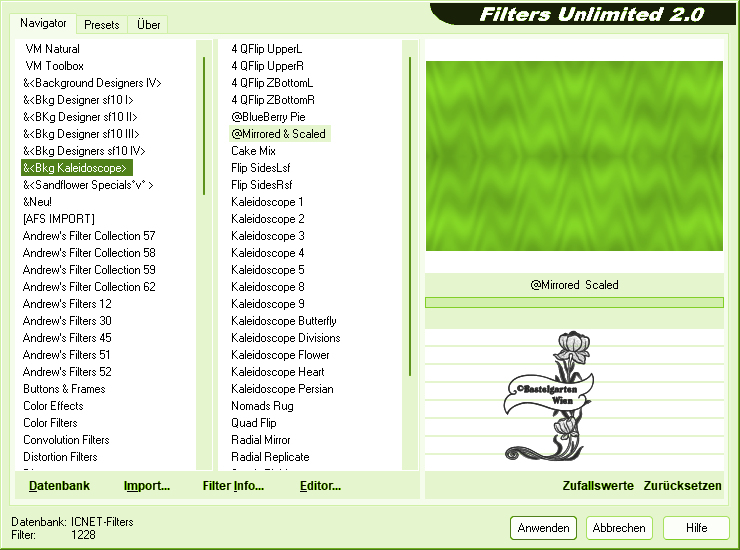Choose the Kaleidoscope 1 filter
740x550 pixels.
(x=267, y=202)
